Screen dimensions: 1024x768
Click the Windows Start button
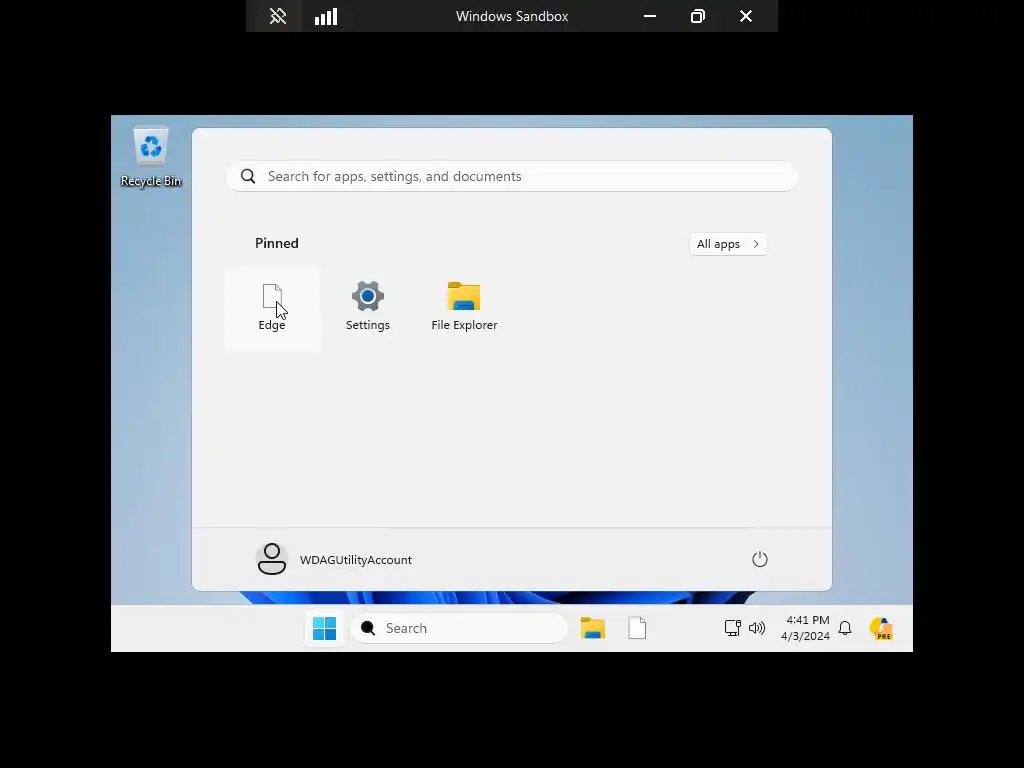[325, 628]
